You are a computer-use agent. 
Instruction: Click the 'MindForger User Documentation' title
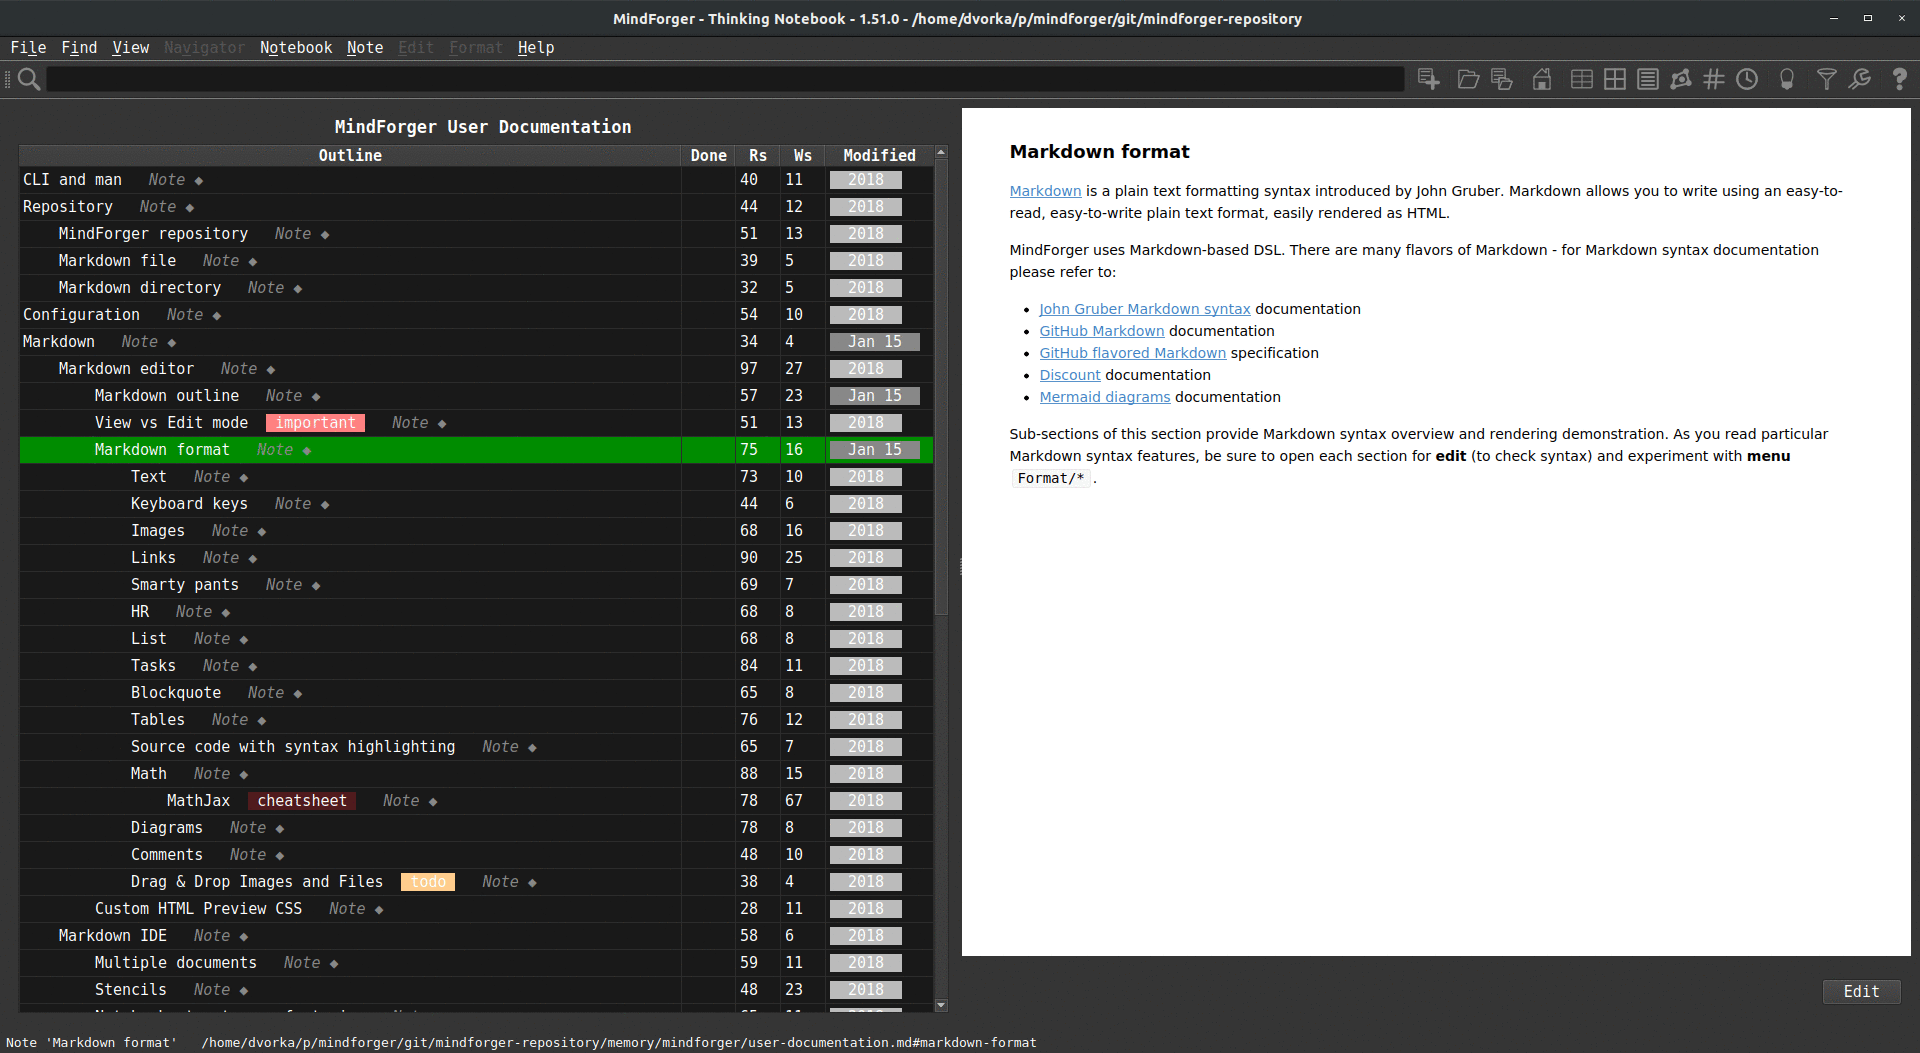tap(483, 127)
